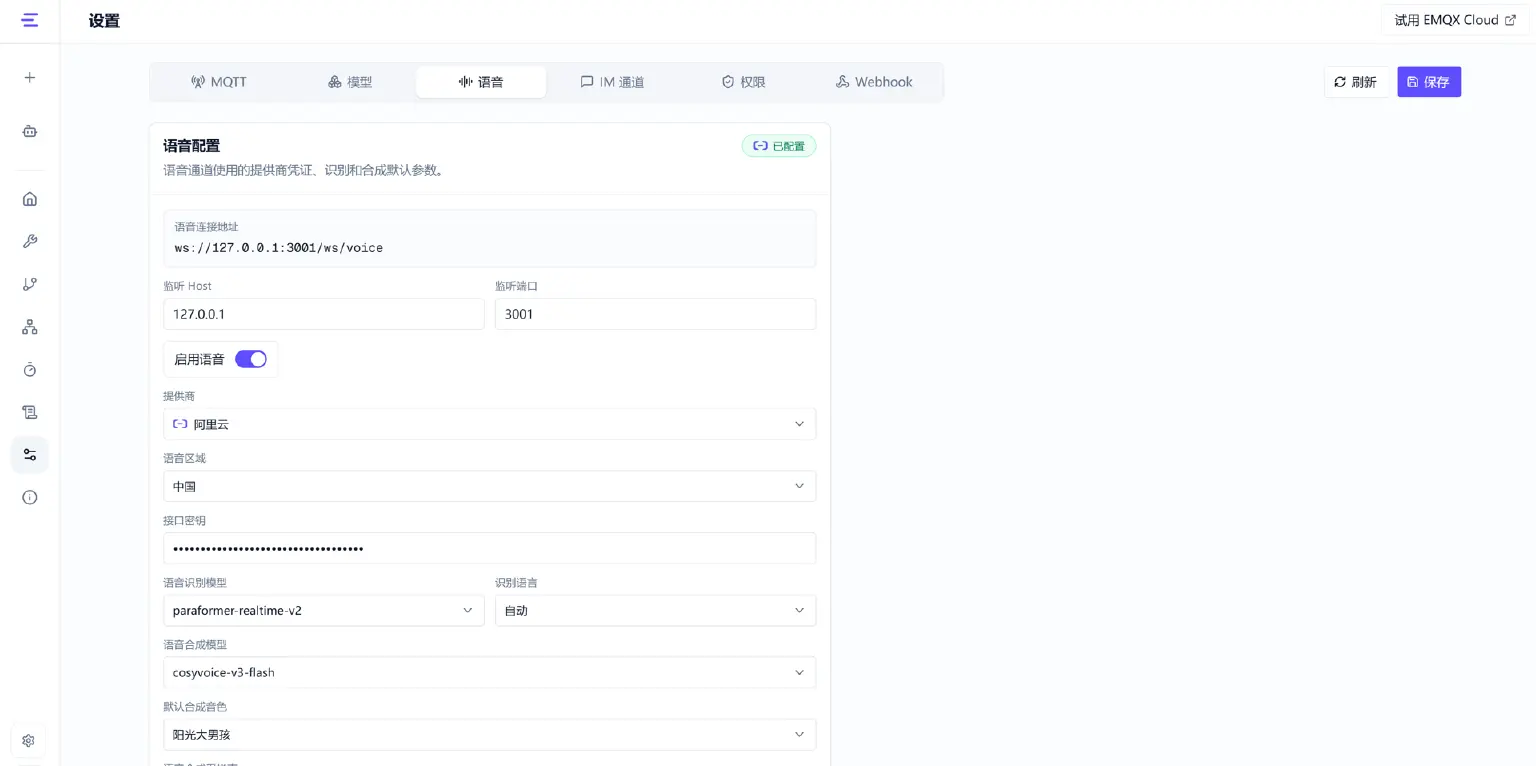Viewport: 1536px width, 766px height.
Task: Open the IM 通道 tab
Action: (612, 82)
